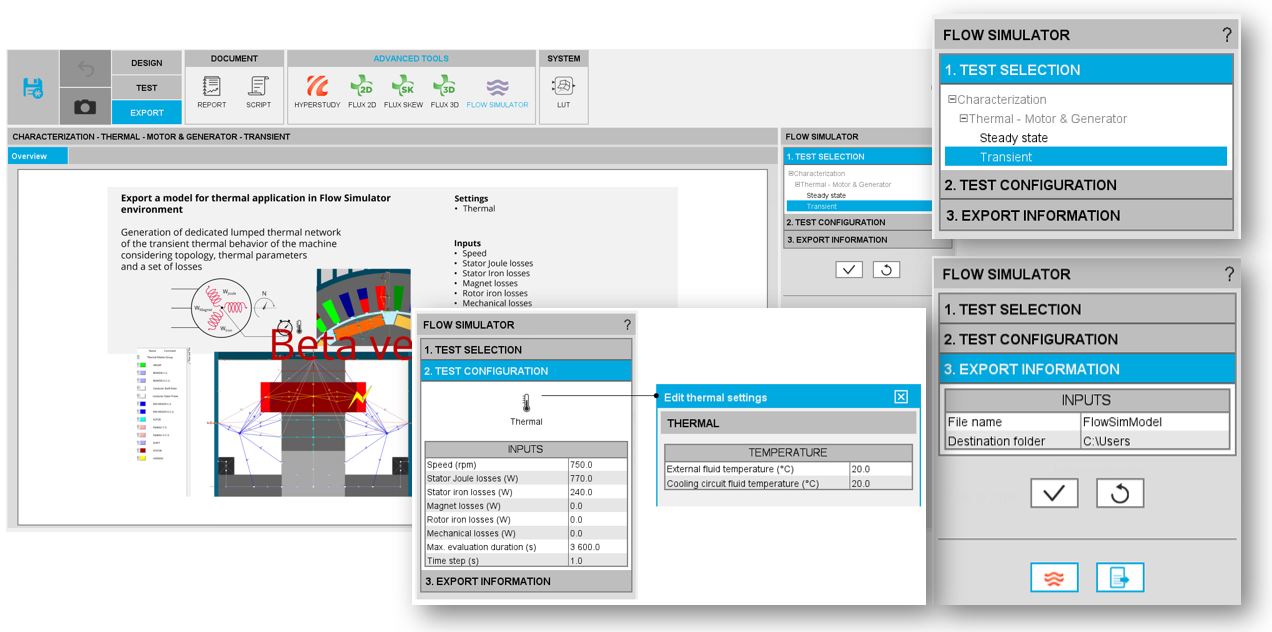The height and width of the screenshot is (632, 1272).
Task: Click Cooling circuit fluid temperature value field
Action: [880, 483]
